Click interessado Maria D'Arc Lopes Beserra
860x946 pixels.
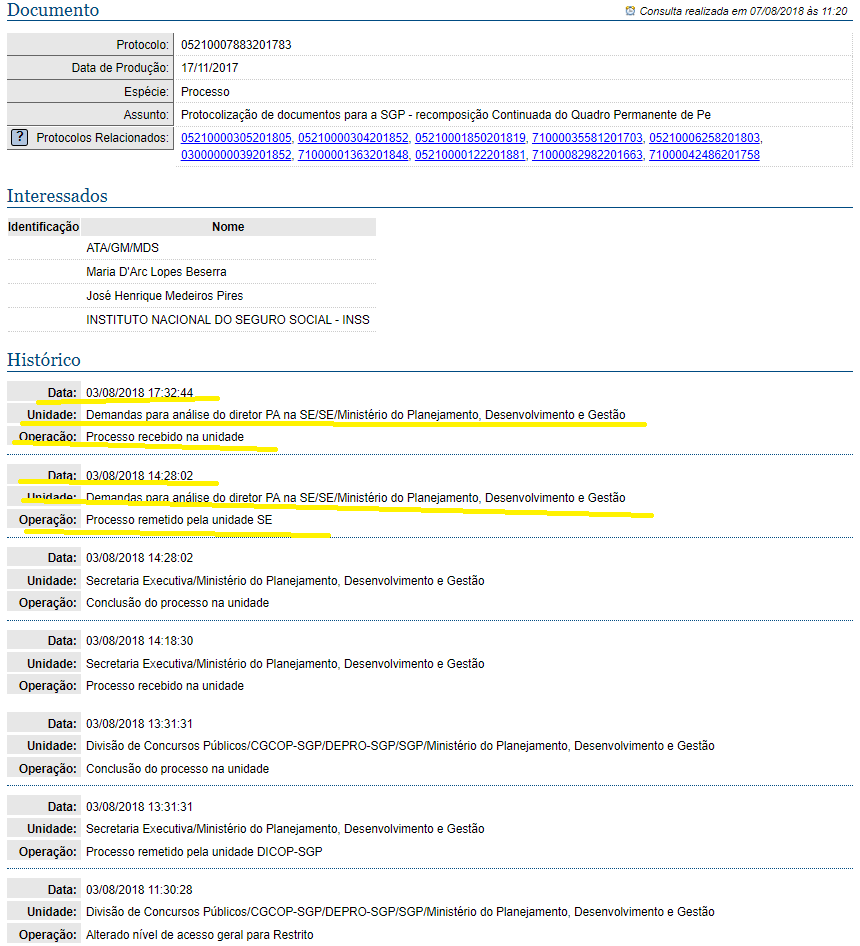pyautogui.click(x=156, y=272)
